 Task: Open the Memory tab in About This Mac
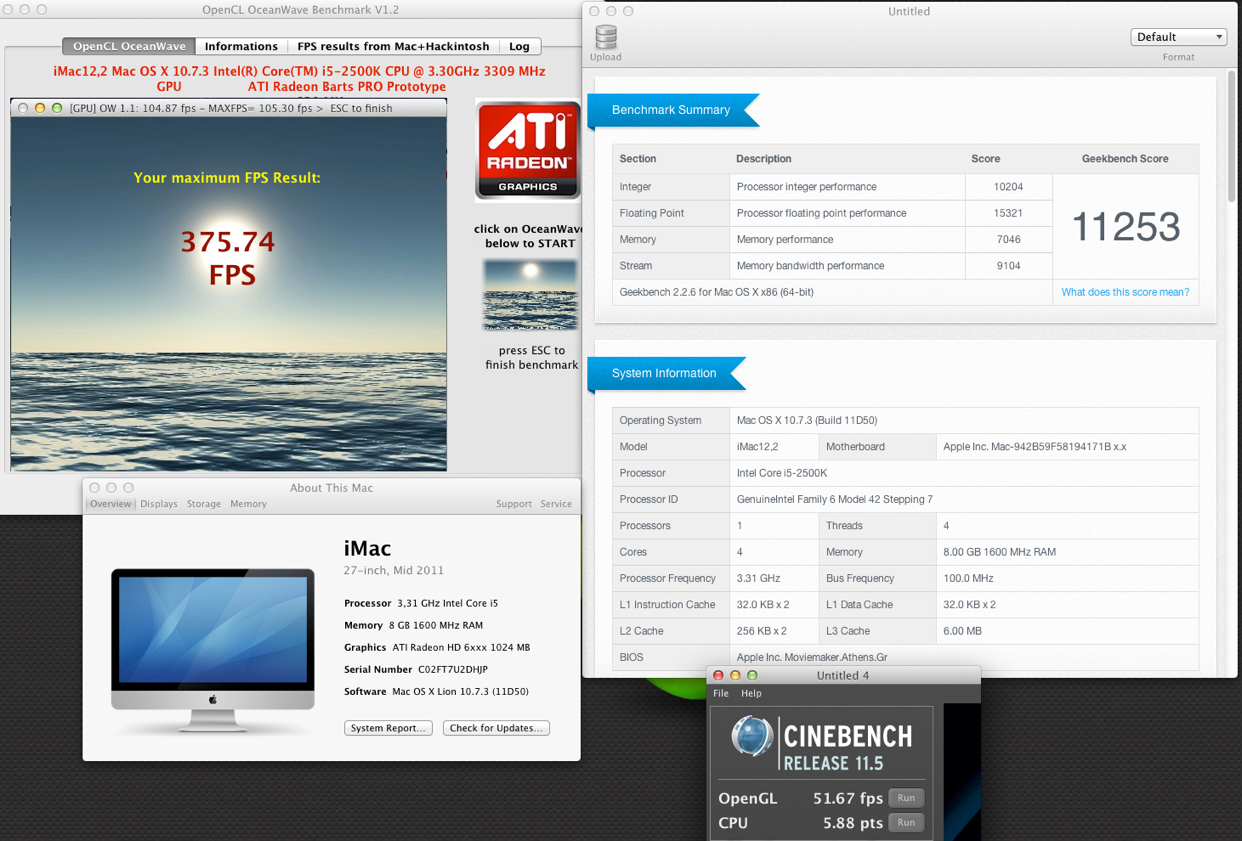[x=248, y=504]
